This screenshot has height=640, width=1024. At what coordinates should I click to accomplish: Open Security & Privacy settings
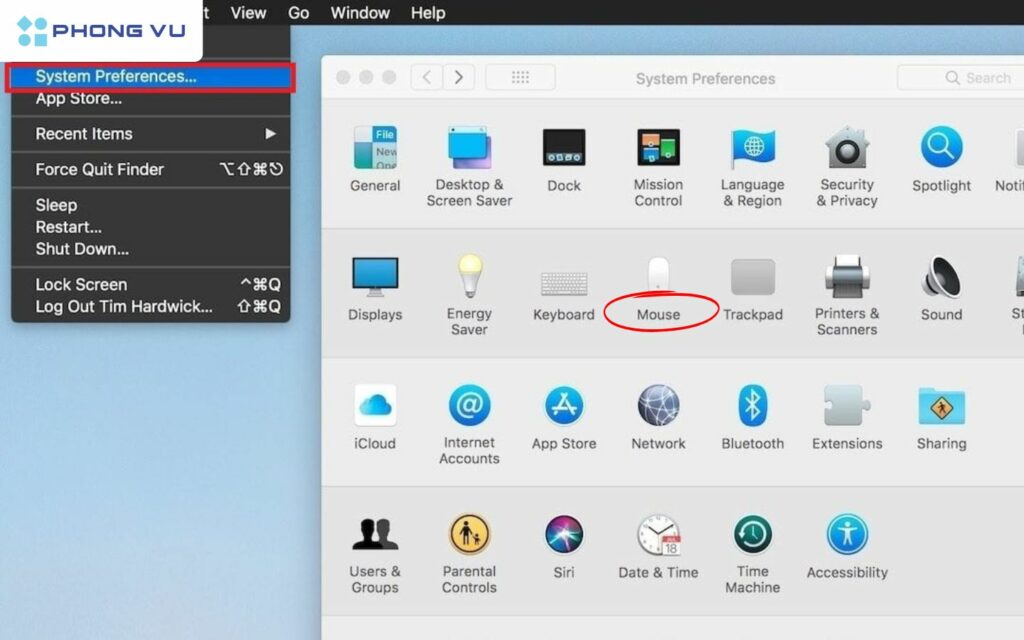[846, 160]
